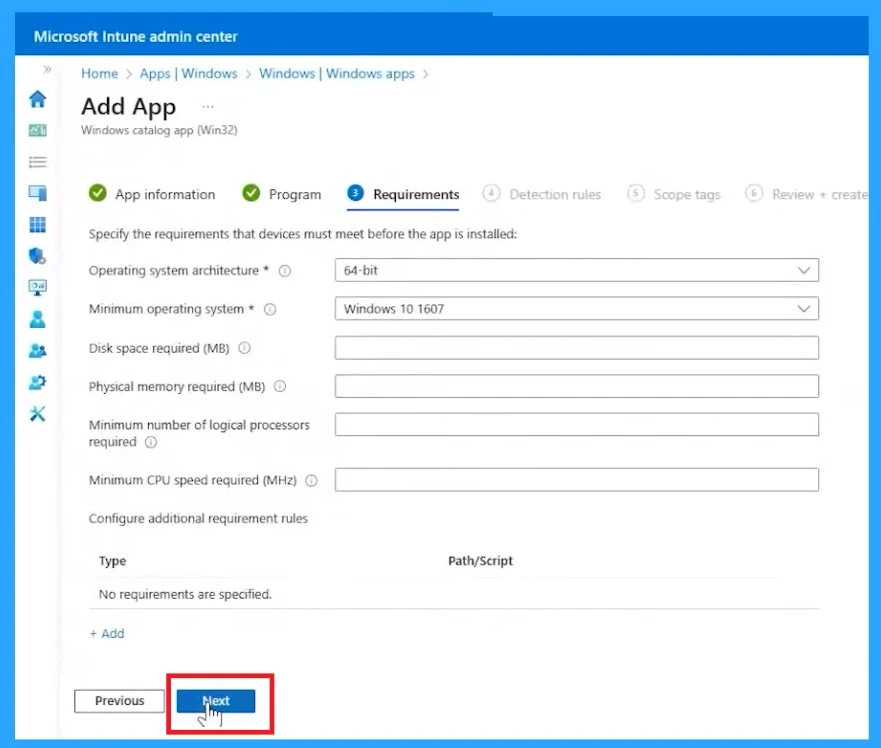Screen dimensions: 881x748
Task: Click + Add requirement rule link
Action: tap(107, 633)
